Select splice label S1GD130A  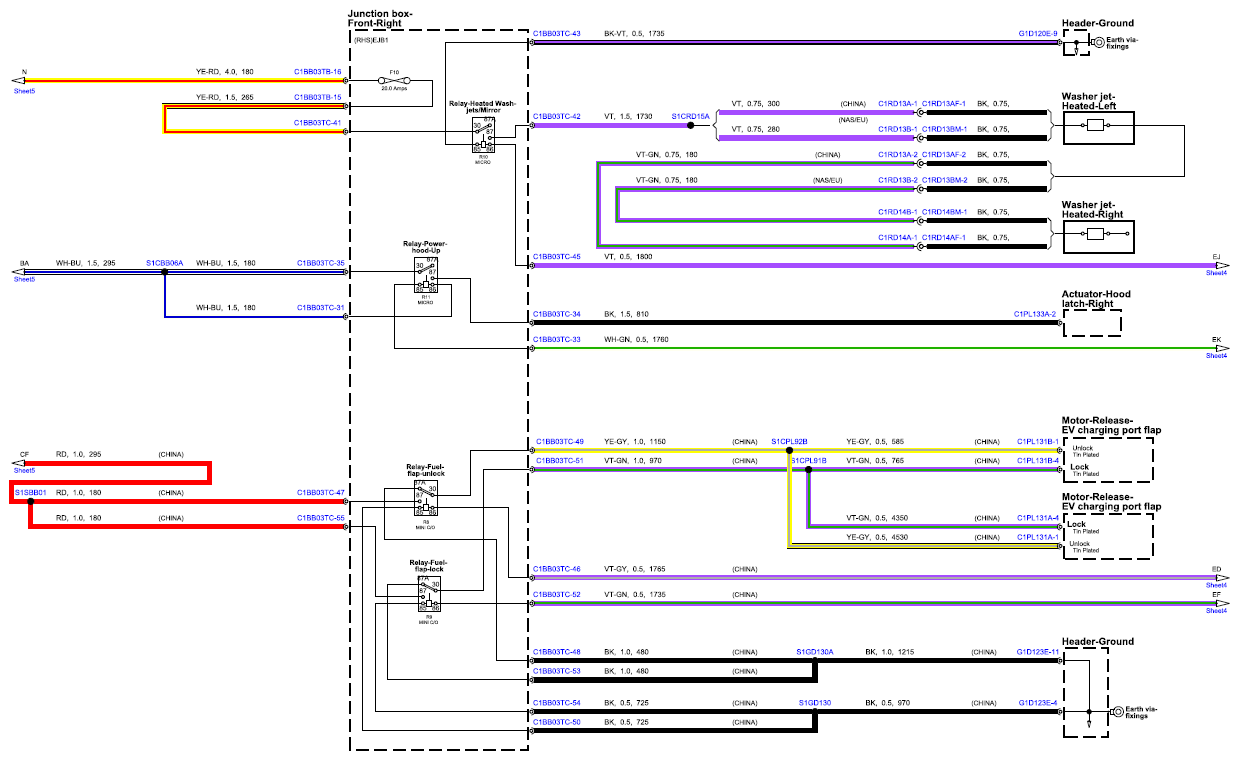tap(815, 652)
